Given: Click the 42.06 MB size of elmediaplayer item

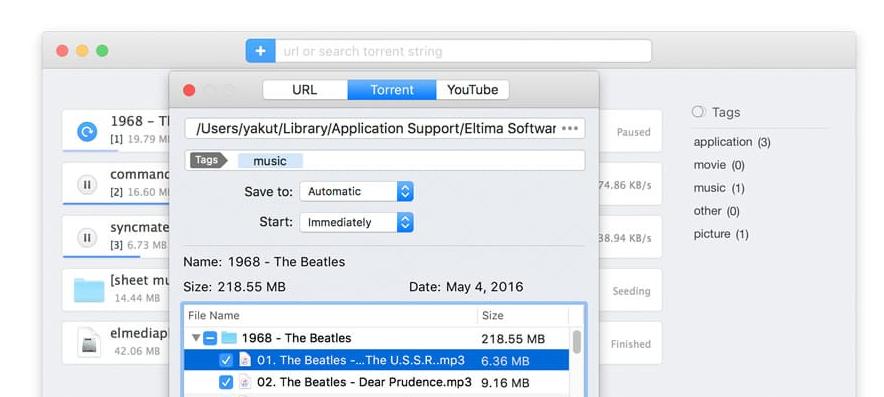Looking at the screenshot, I should 137,351.
